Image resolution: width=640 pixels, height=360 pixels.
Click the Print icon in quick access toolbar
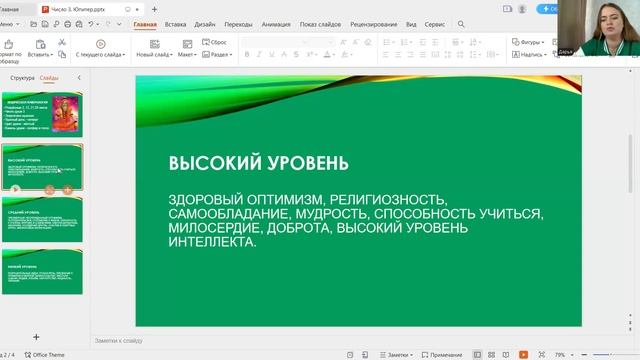[x=68, y=24]
